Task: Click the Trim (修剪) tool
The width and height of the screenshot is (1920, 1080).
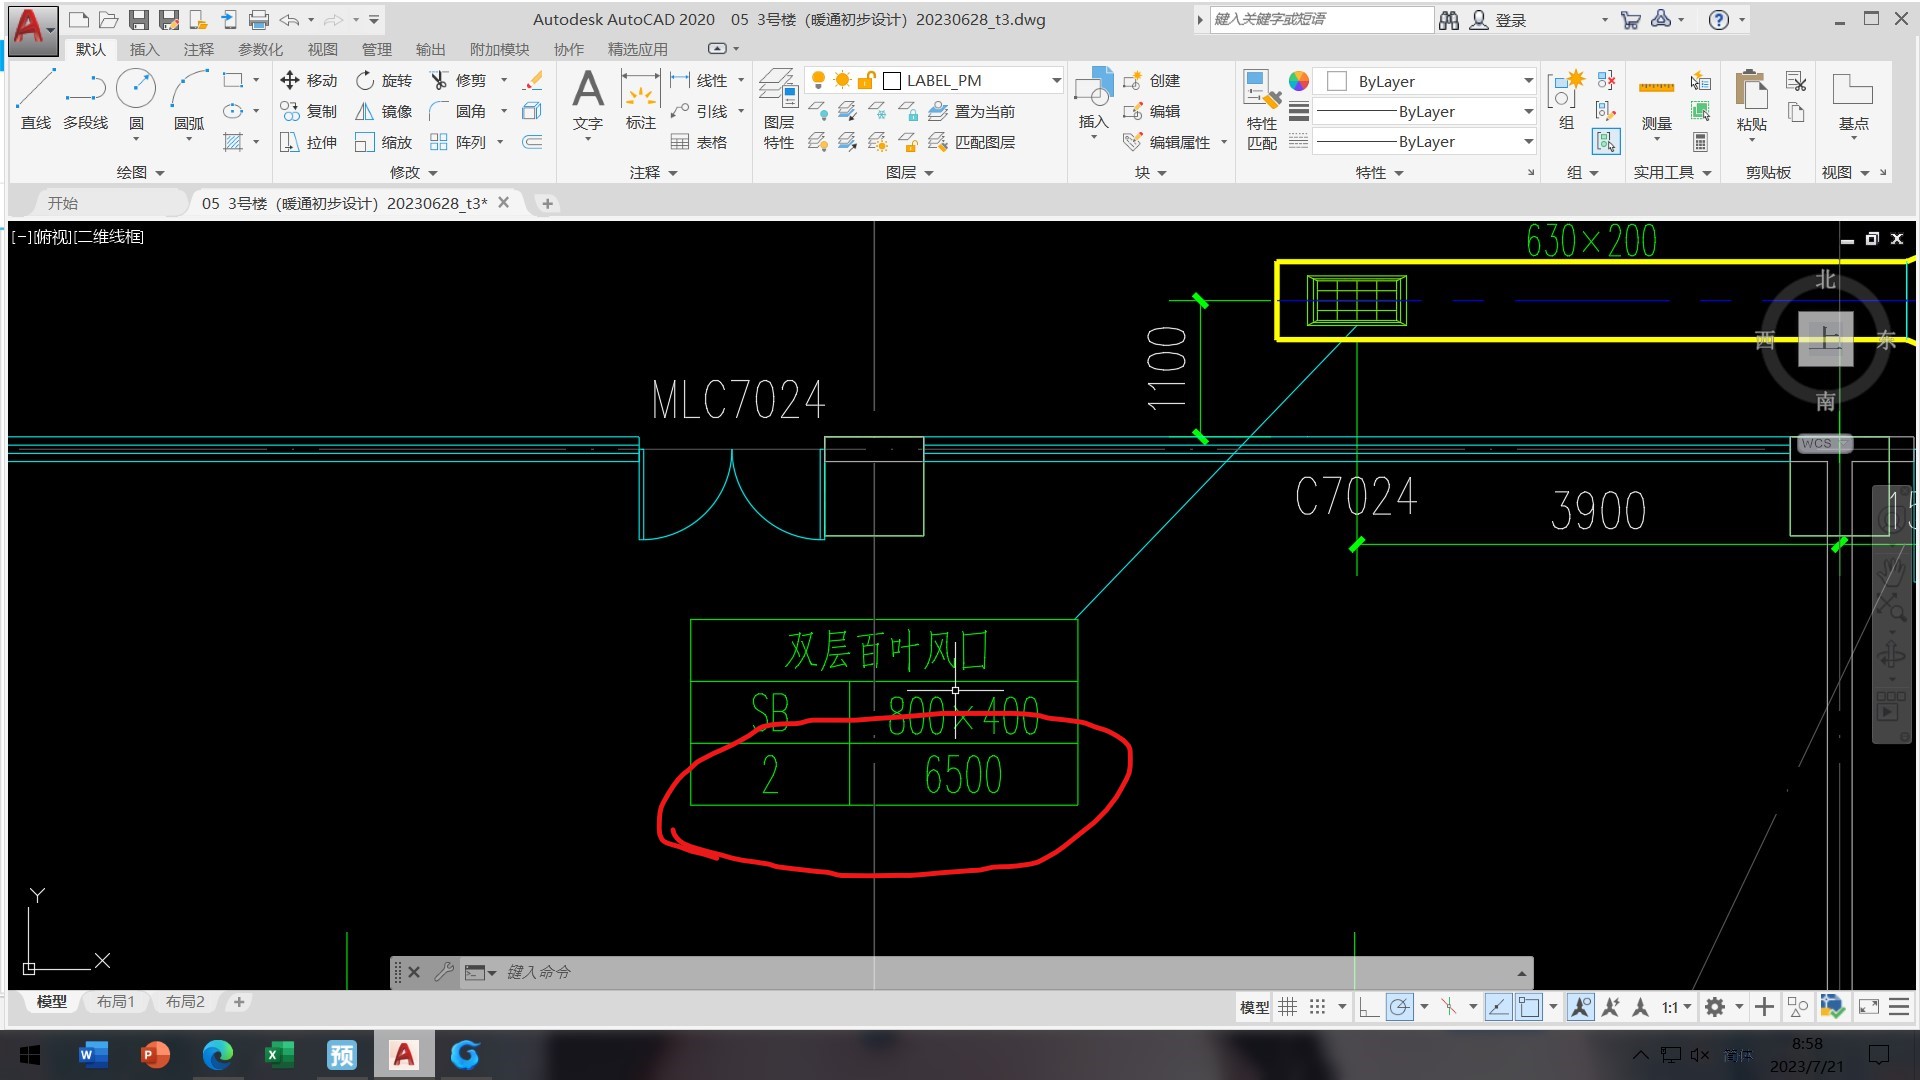Action: click(x=459, y=80)
